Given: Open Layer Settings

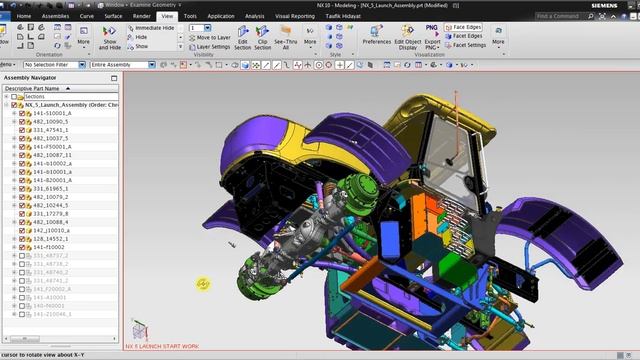Looking at the screenshot, I should tap(210, 47).
